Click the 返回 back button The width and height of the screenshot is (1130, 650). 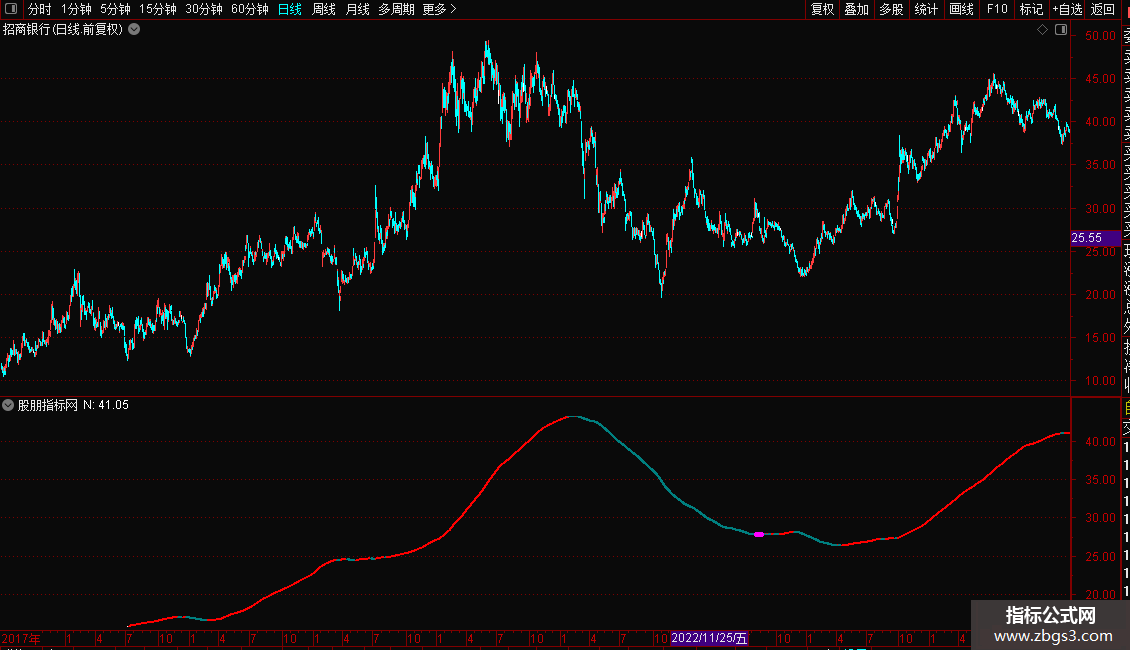point(1103,9)
